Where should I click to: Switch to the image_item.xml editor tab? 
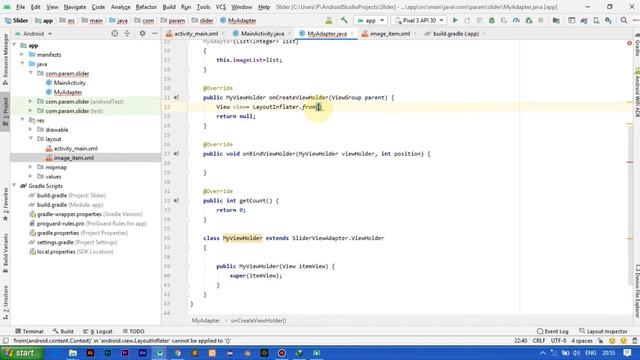pos(389,34)
